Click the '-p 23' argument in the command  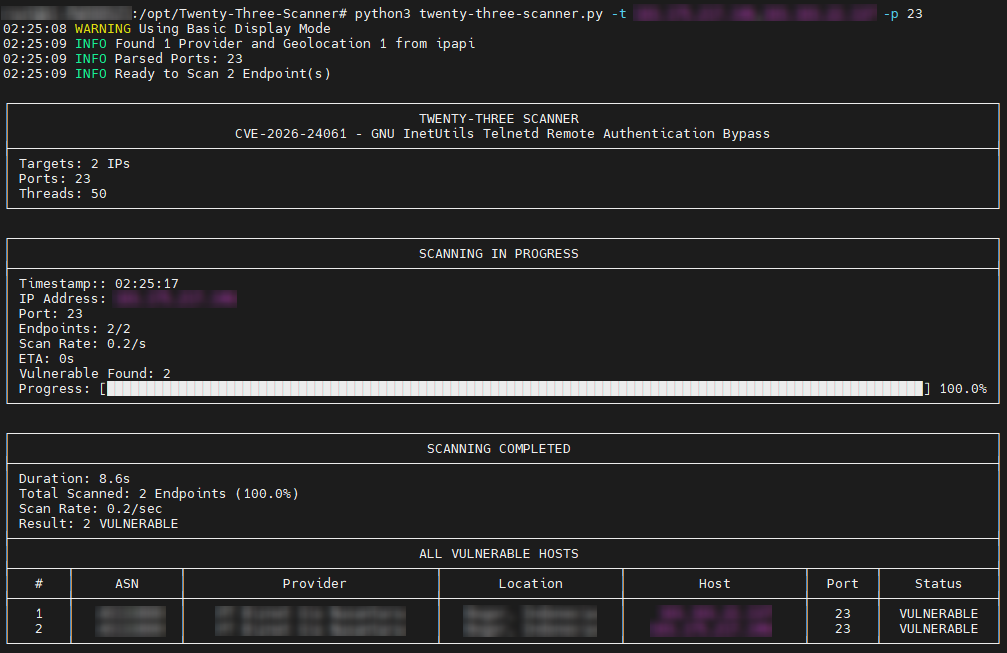coord(903,13)
